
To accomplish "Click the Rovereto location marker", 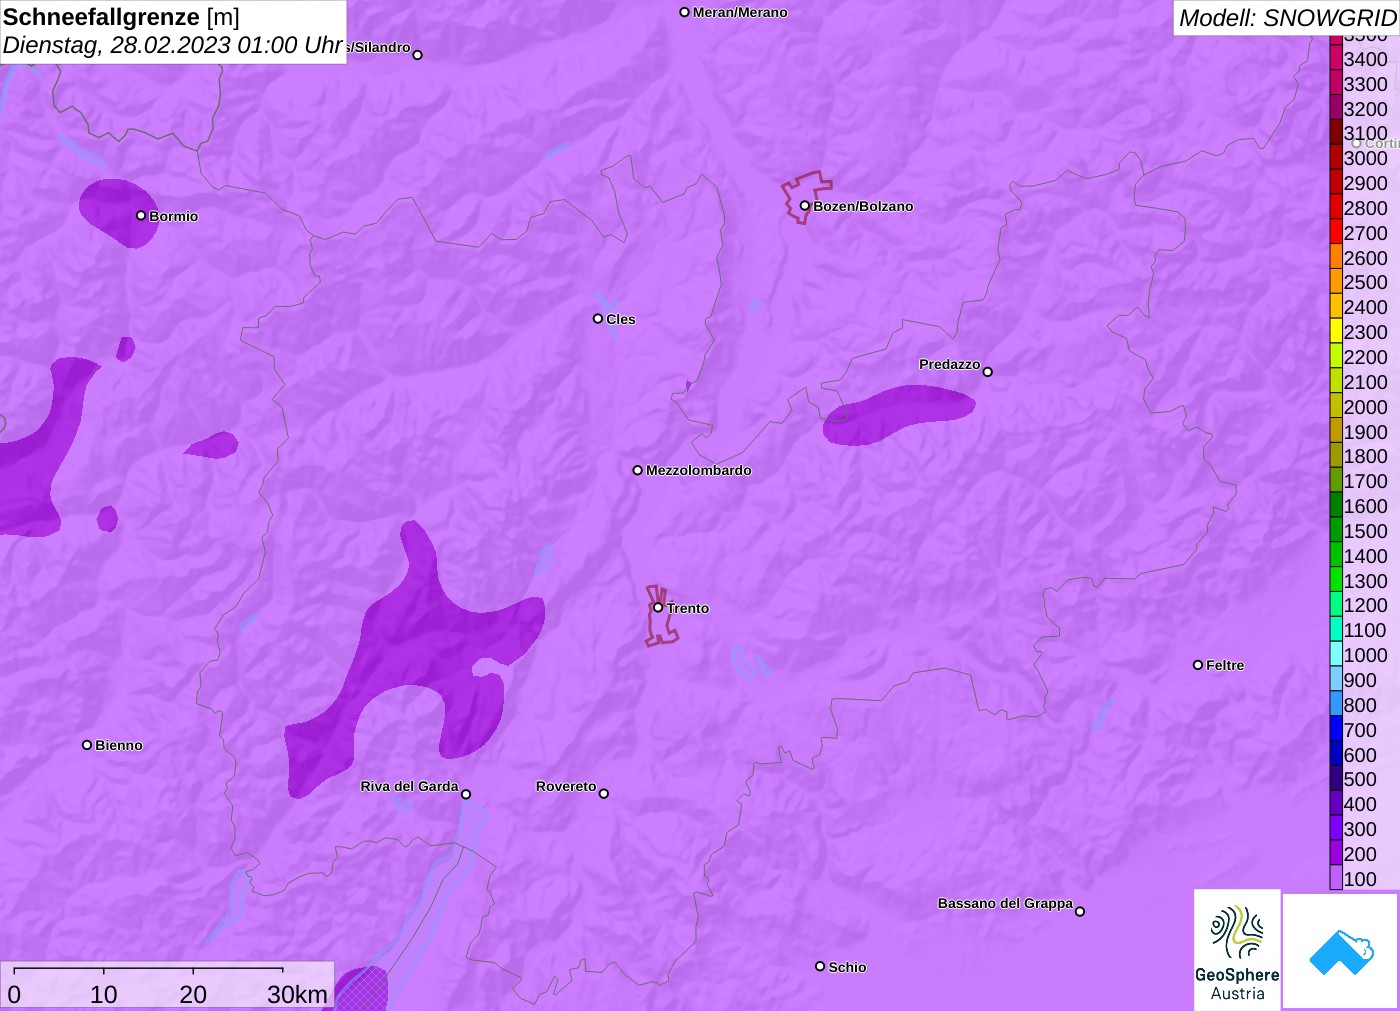I will (x=604, y=794).
